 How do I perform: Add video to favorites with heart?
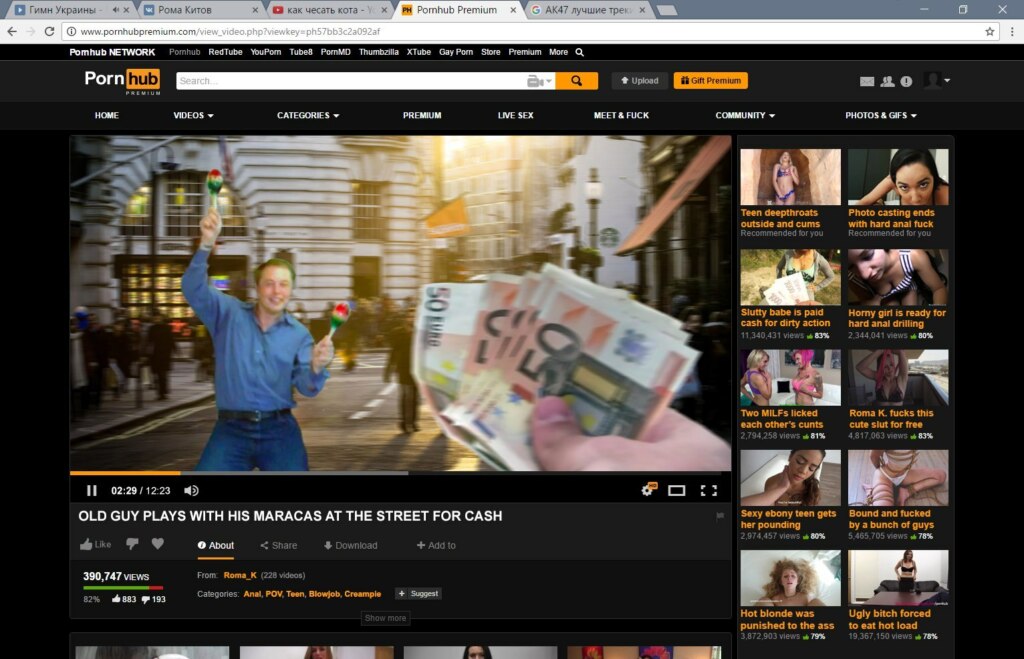coord(158,544)
